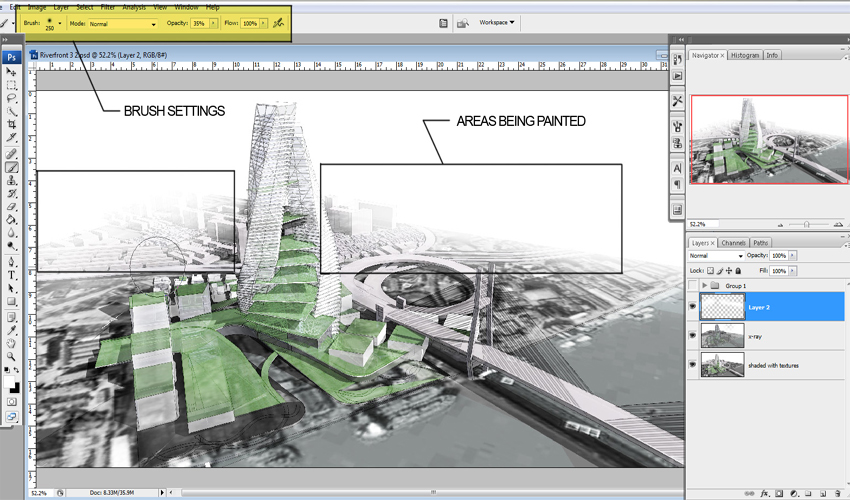Adjust the Navigator zoom slider
The width and height of the screenshot is (850, 500).
[807, 224]
